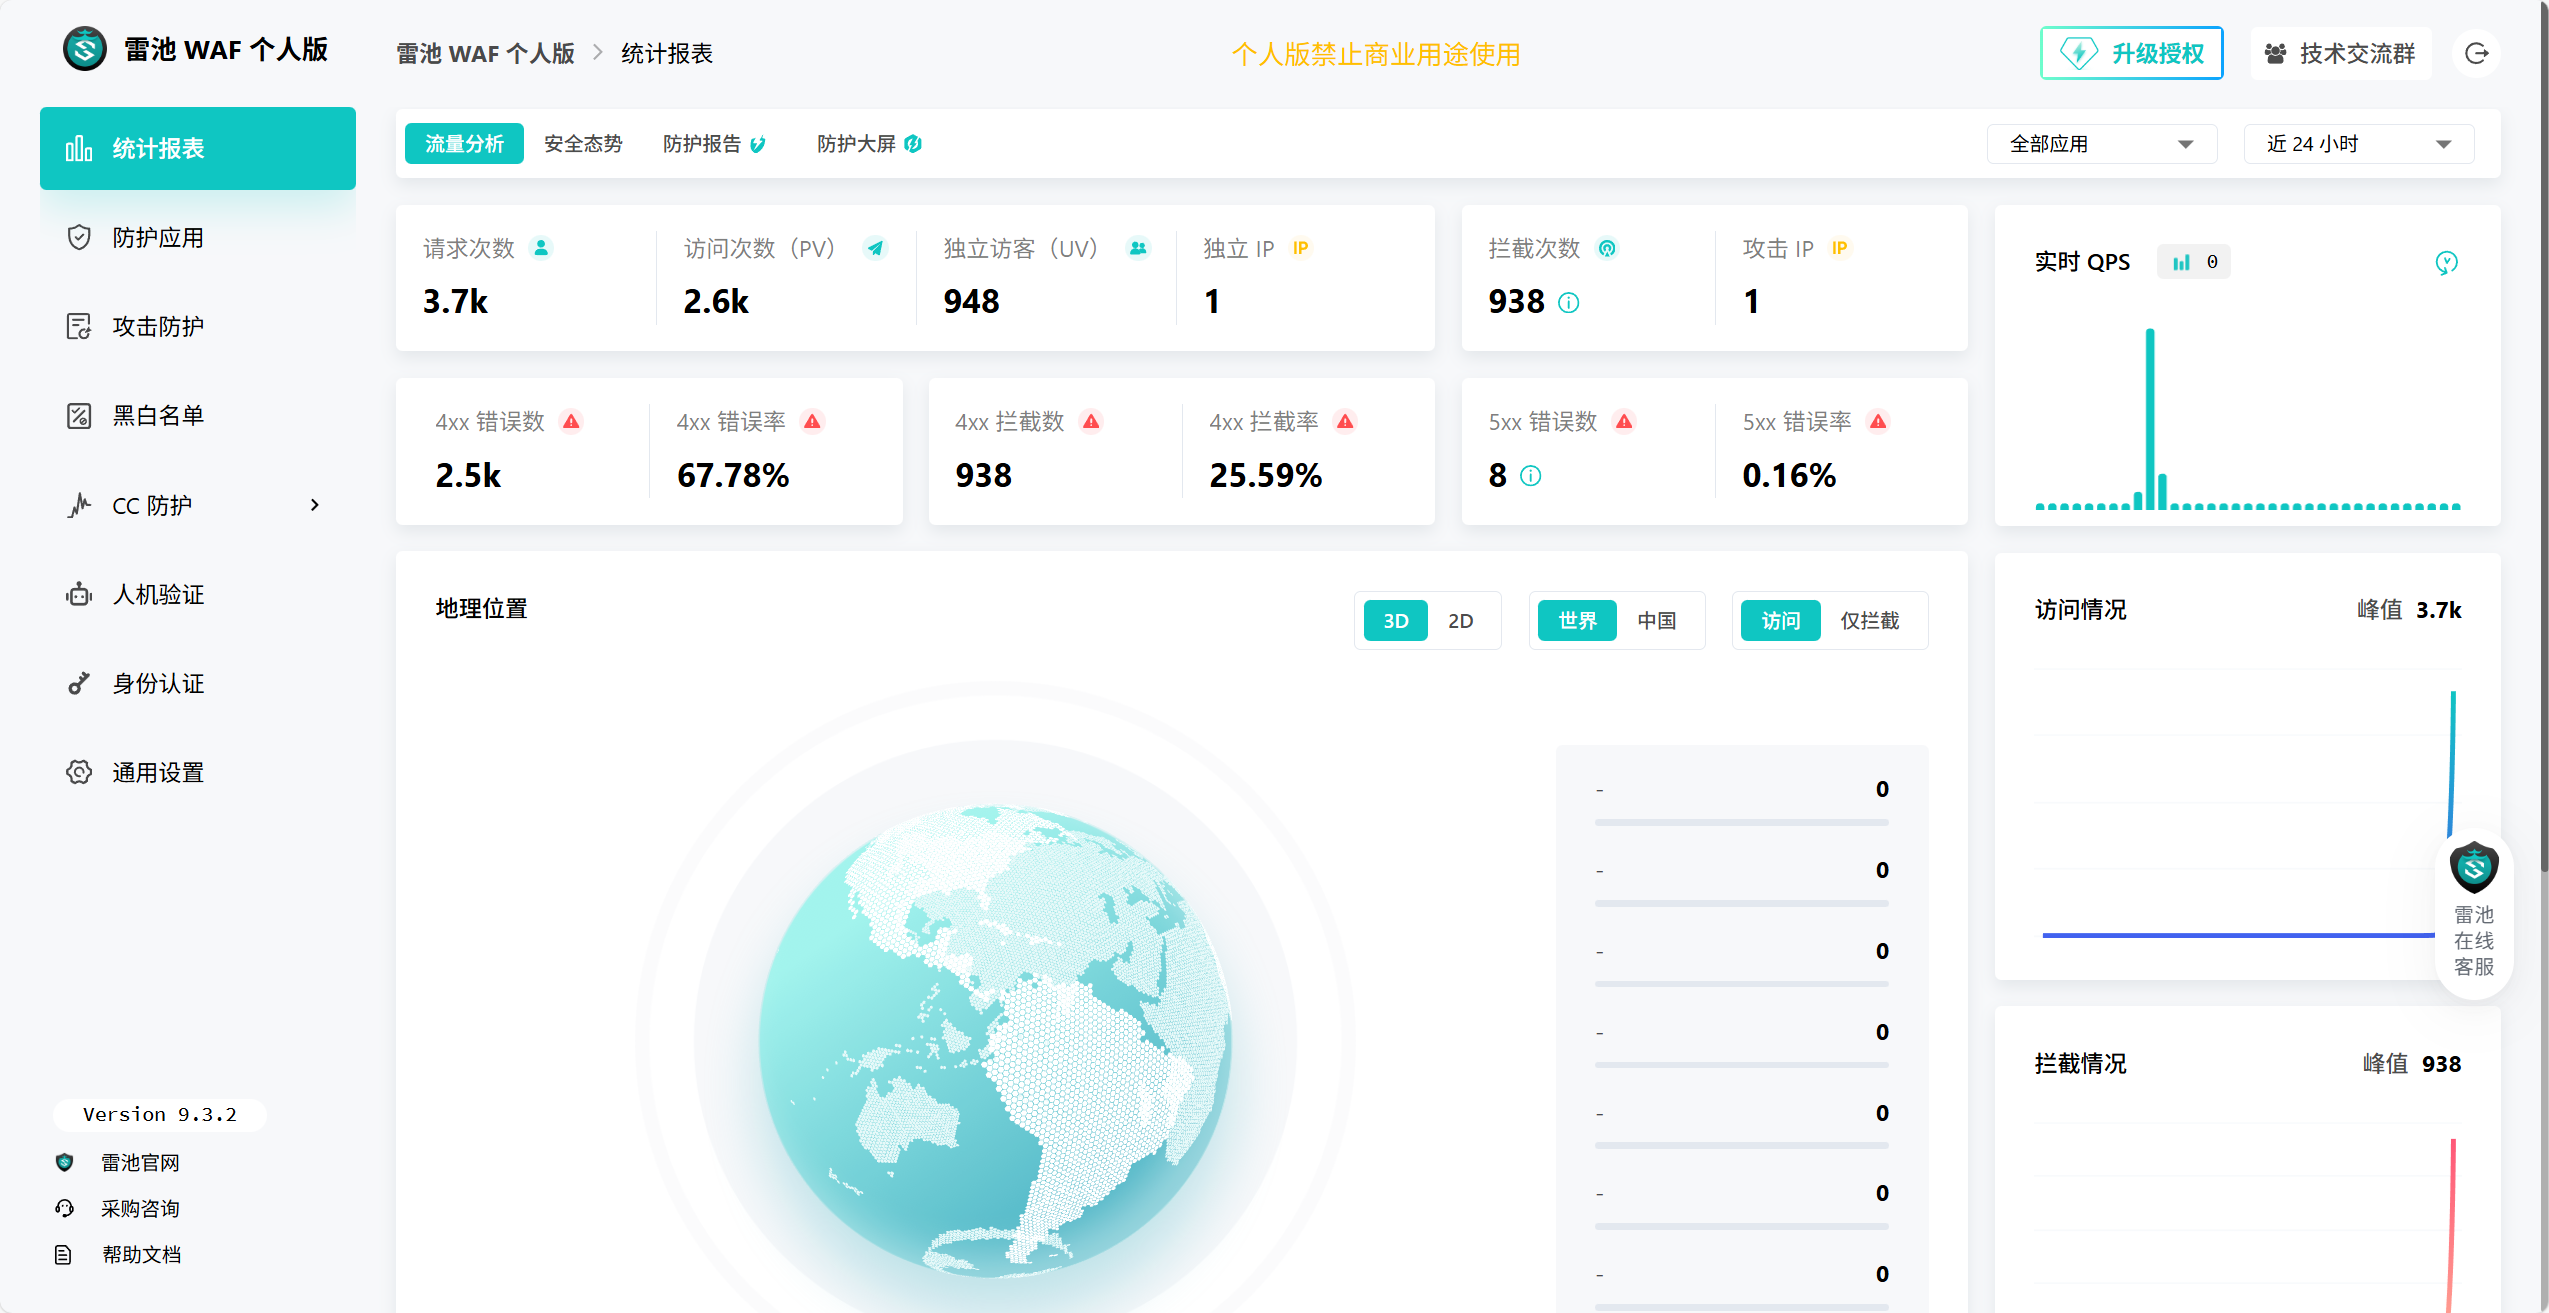Click the 3D globe in 地理位置 panel
This screenshot has width=2549, height=1313.
994,1040
